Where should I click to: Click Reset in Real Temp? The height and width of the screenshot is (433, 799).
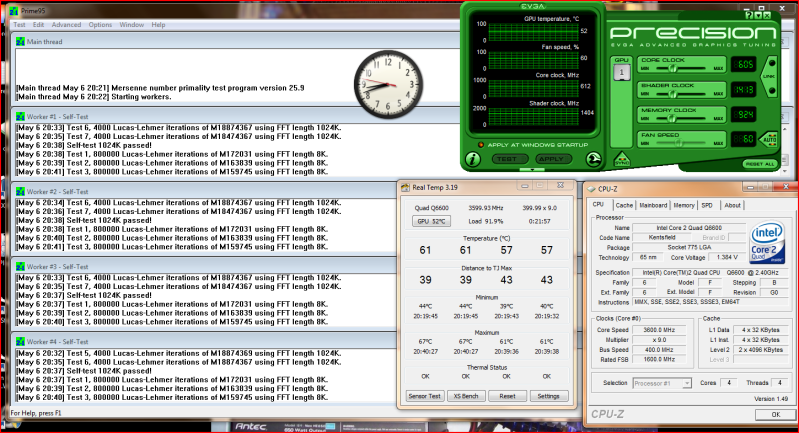click(507, 396)
